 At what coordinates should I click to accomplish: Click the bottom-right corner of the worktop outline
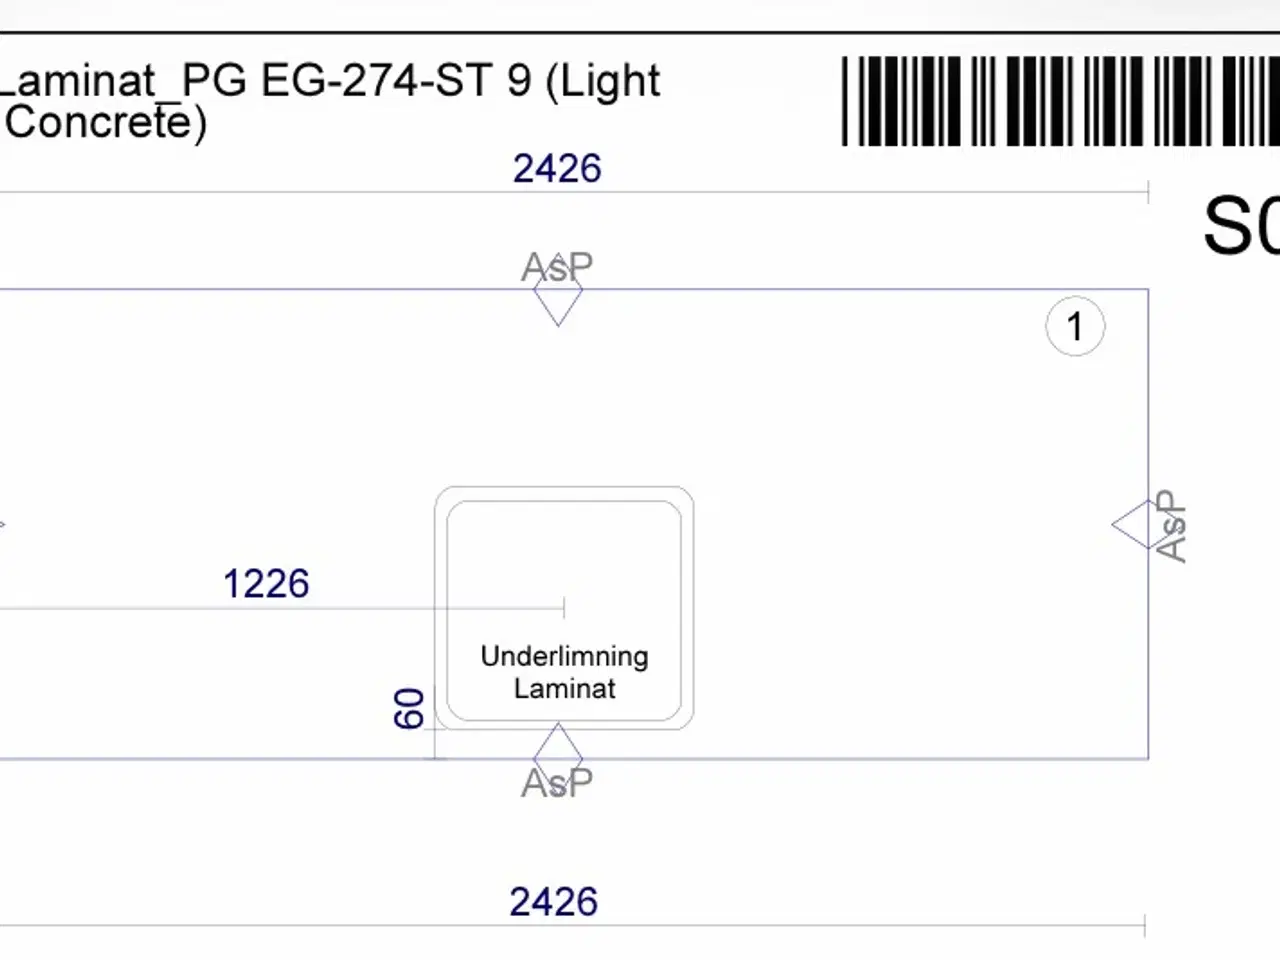click(x=1148, y=759)
